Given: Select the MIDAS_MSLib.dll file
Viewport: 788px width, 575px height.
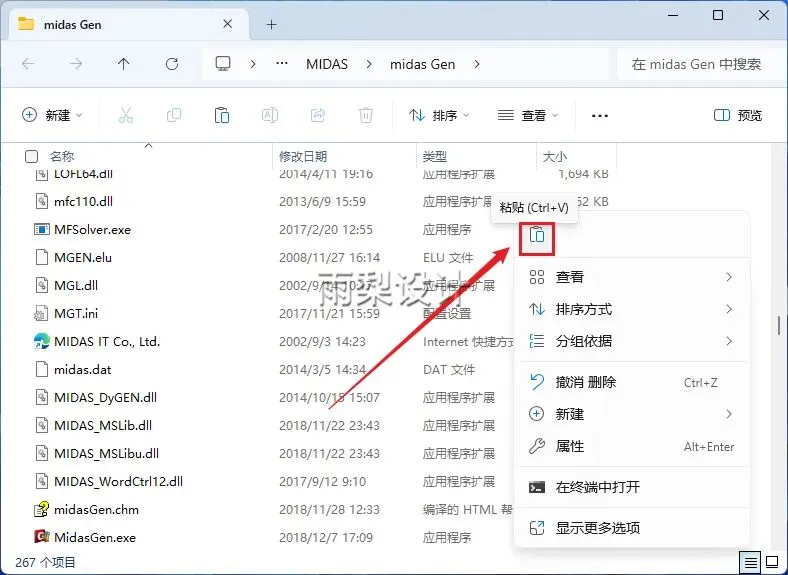Looking at the screenshot, I should pyautogui.click(x=103, y=425).
